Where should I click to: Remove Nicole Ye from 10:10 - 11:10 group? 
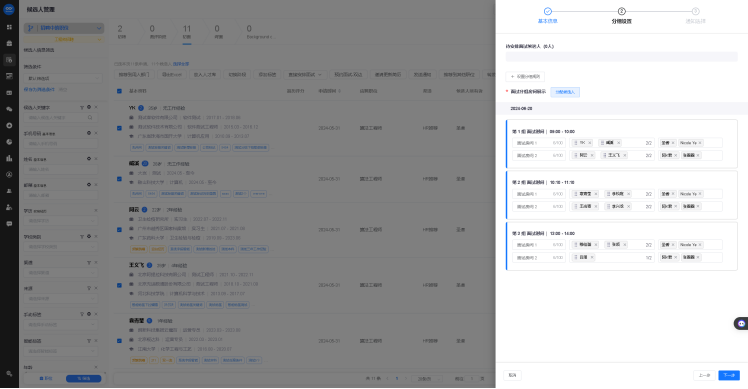pos(700,194)
